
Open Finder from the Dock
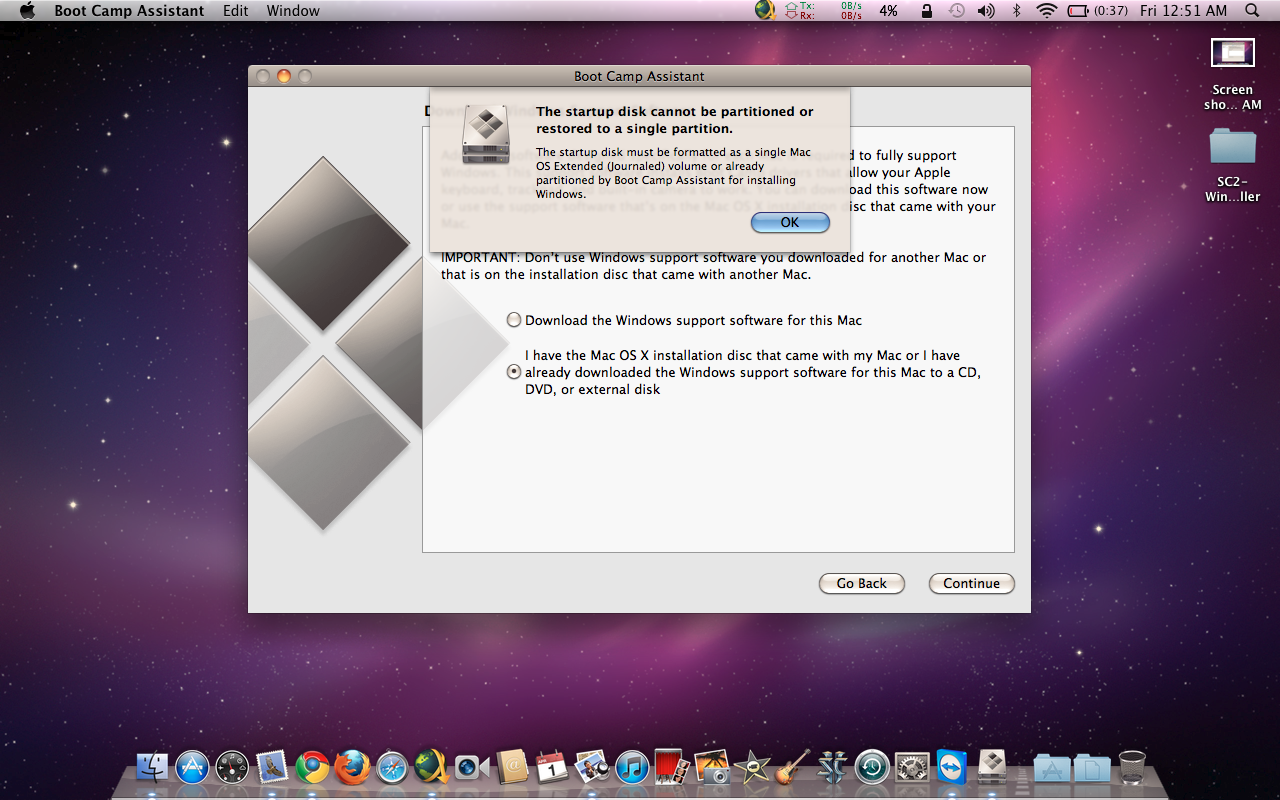point(152,767)
